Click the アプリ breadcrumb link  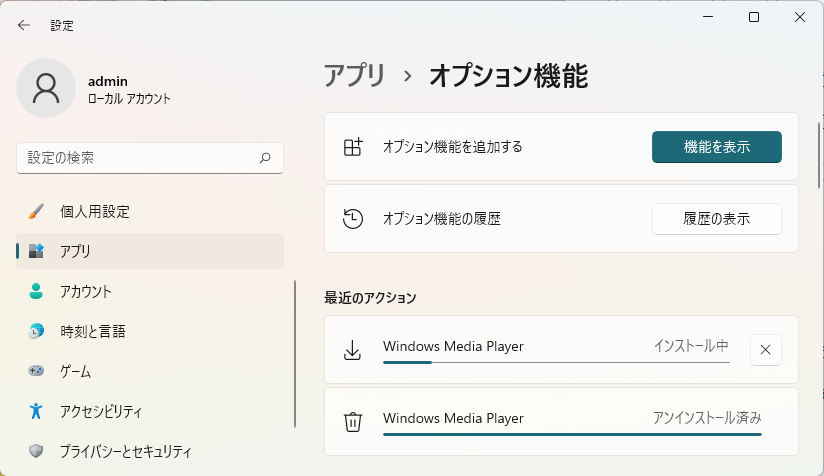(x=354, y=75)
